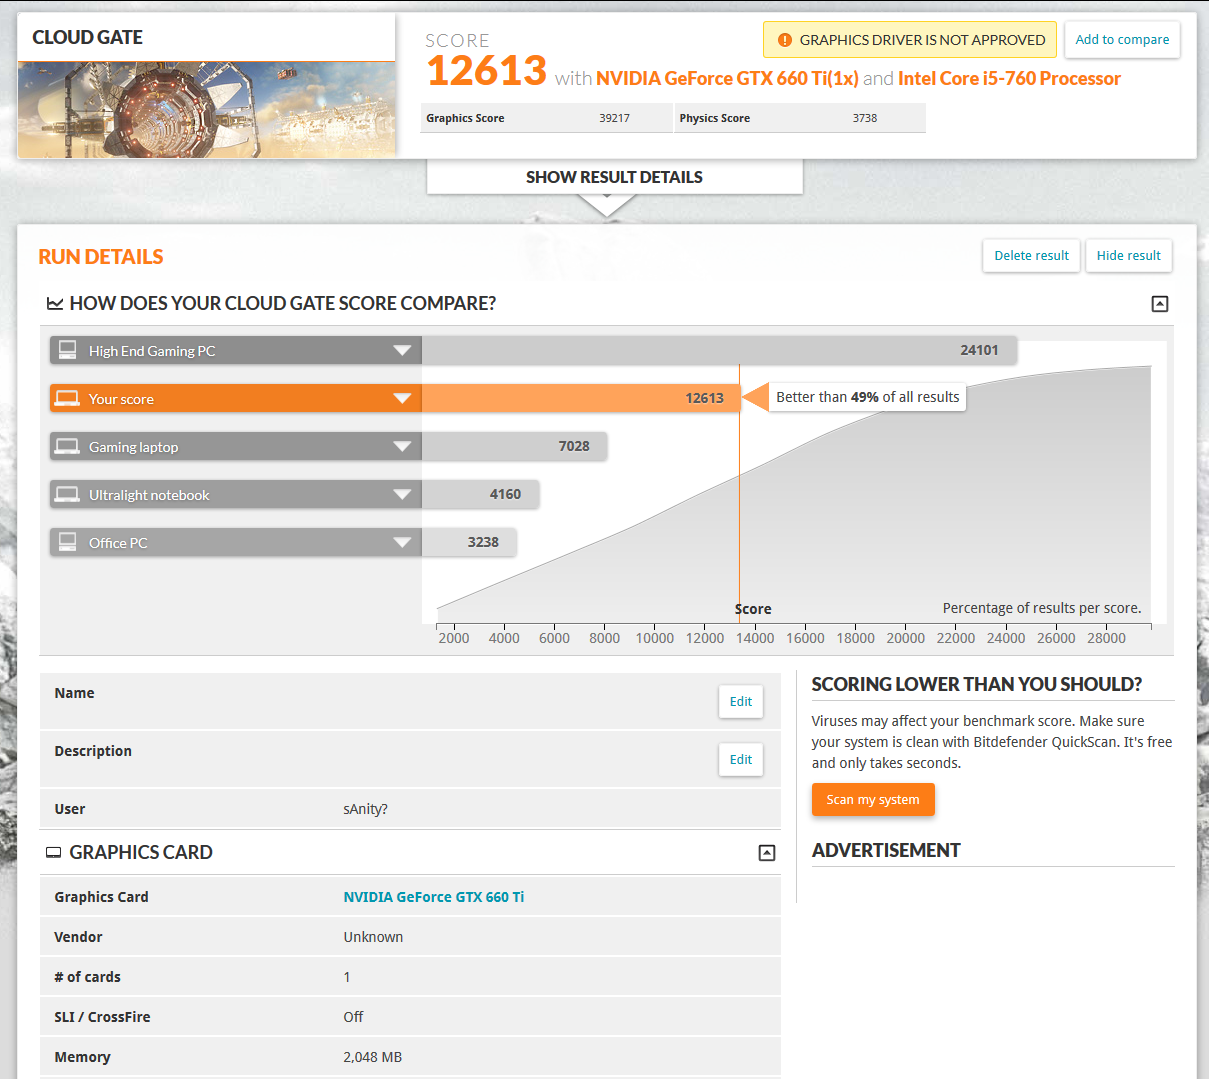Click the Graphics Score value 39217
Image resolution: width=1209 pixels, height=1079 pixels.
(614, 118)
